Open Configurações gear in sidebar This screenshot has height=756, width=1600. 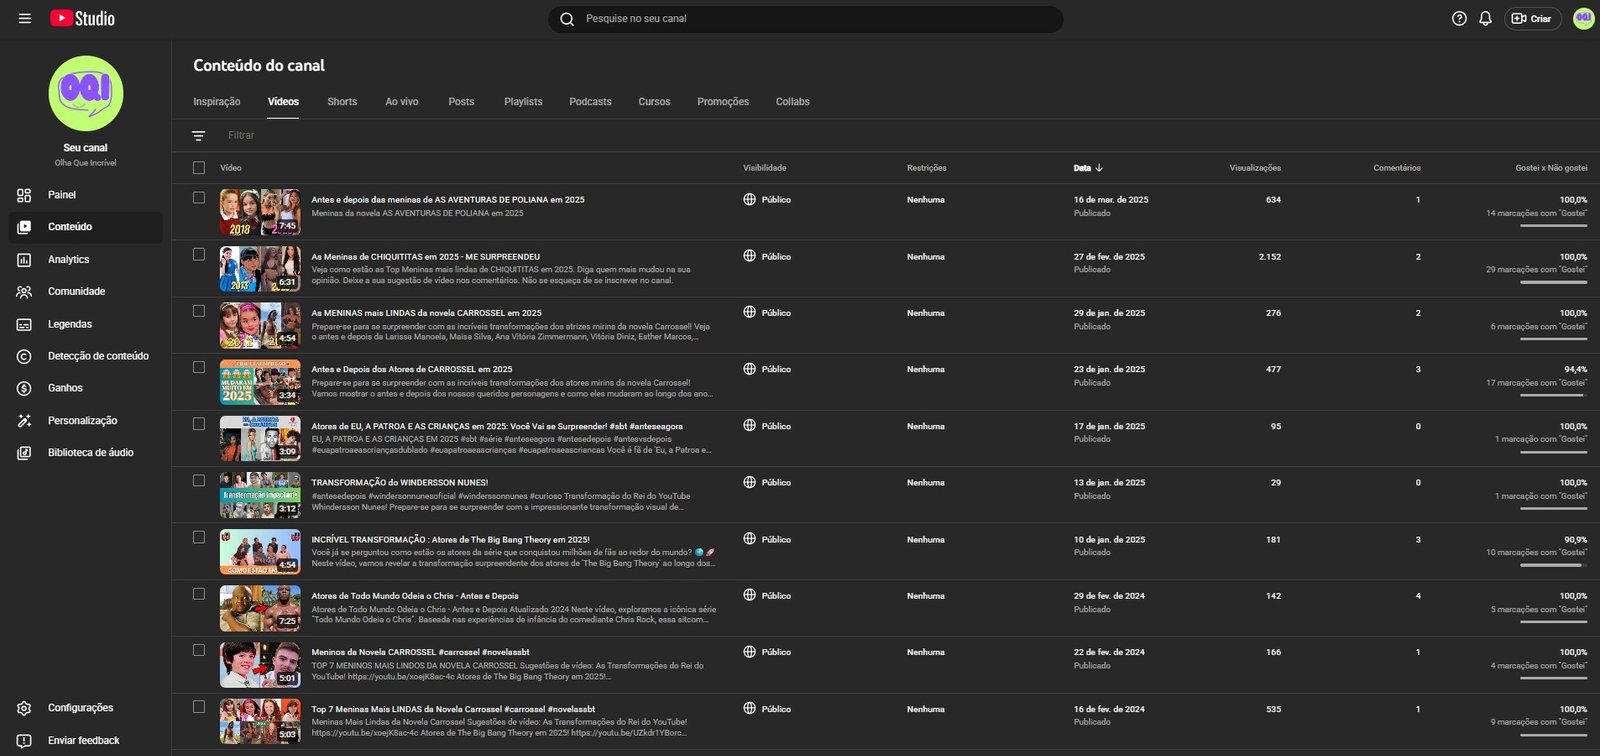[x=80, y=708]
